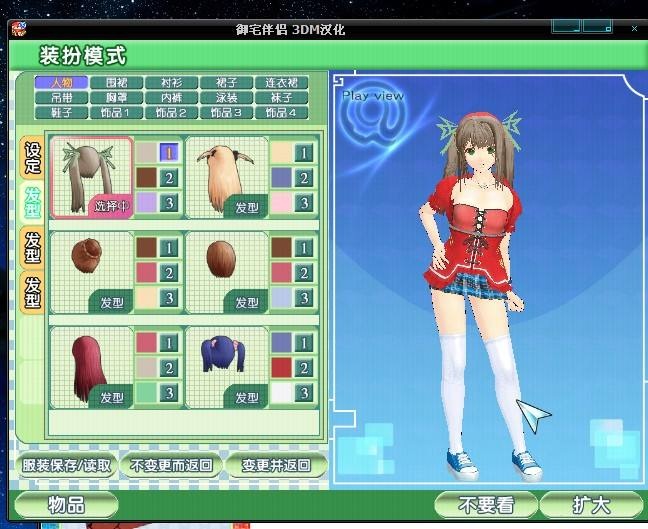
Task: Open the 泳装 category tab
Action: [226, 98]
